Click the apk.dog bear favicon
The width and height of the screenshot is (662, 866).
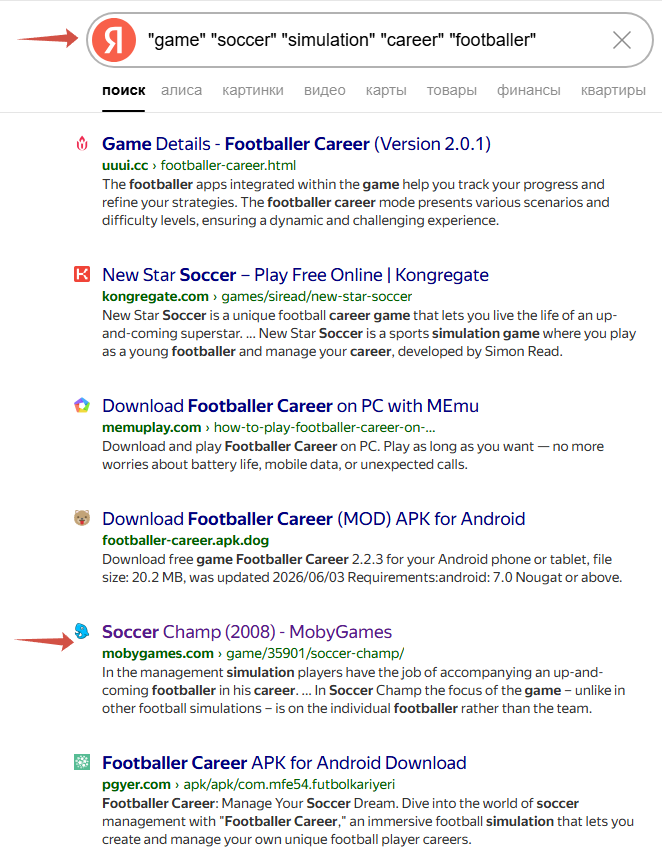[82, 518]
